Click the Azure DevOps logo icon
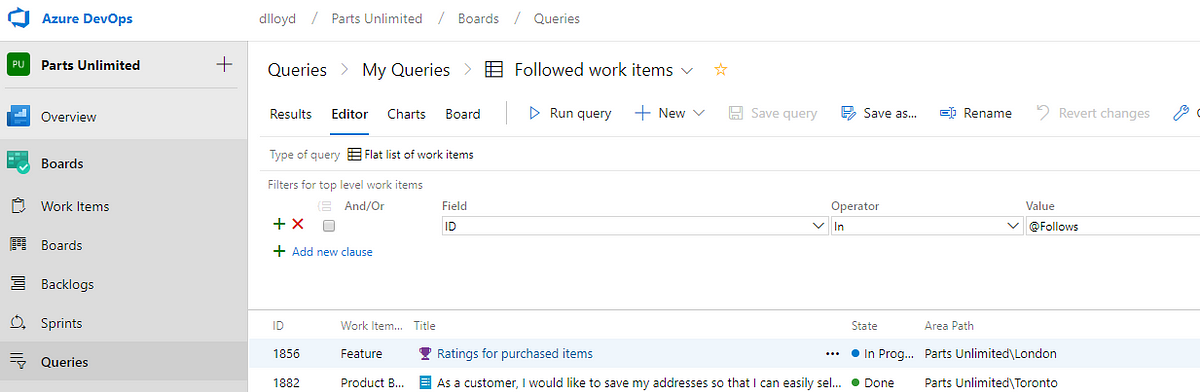Viewport: 1200px width, 392px height. 19,19
